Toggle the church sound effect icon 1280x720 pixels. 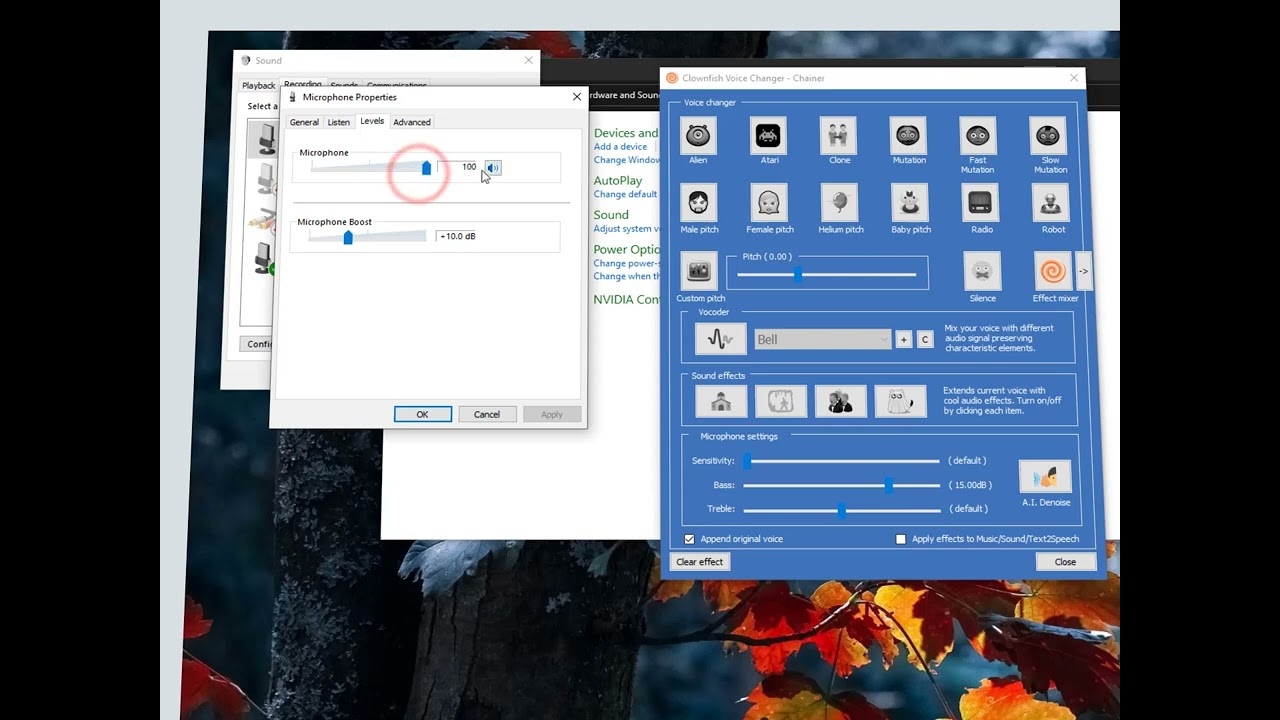coord(721,401)
